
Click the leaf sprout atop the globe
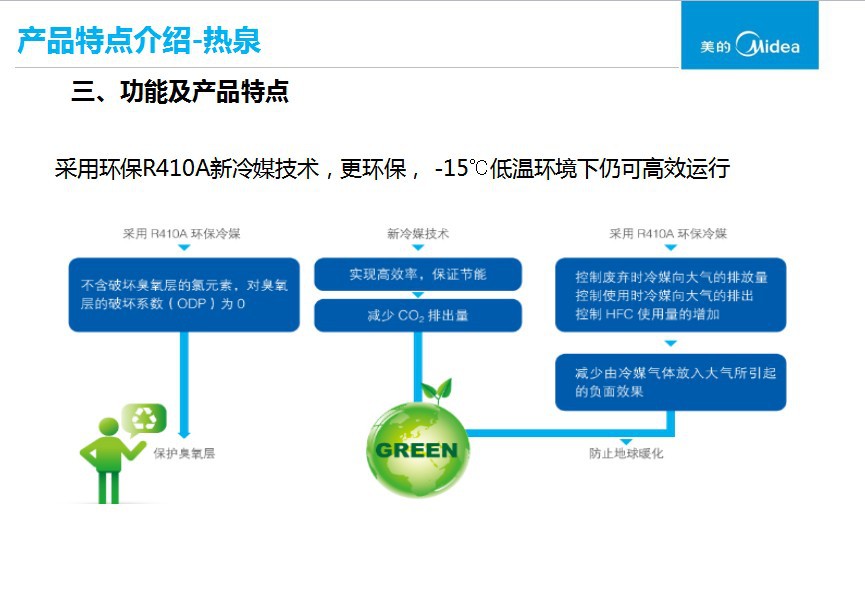click(x=437, y=391)
